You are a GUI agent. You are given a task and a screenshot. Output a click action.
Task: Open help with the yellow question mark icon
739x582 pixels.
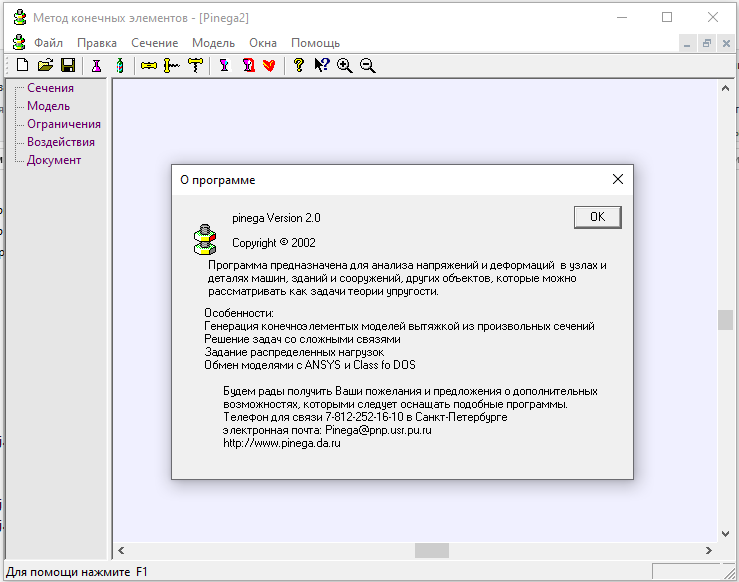298,65
